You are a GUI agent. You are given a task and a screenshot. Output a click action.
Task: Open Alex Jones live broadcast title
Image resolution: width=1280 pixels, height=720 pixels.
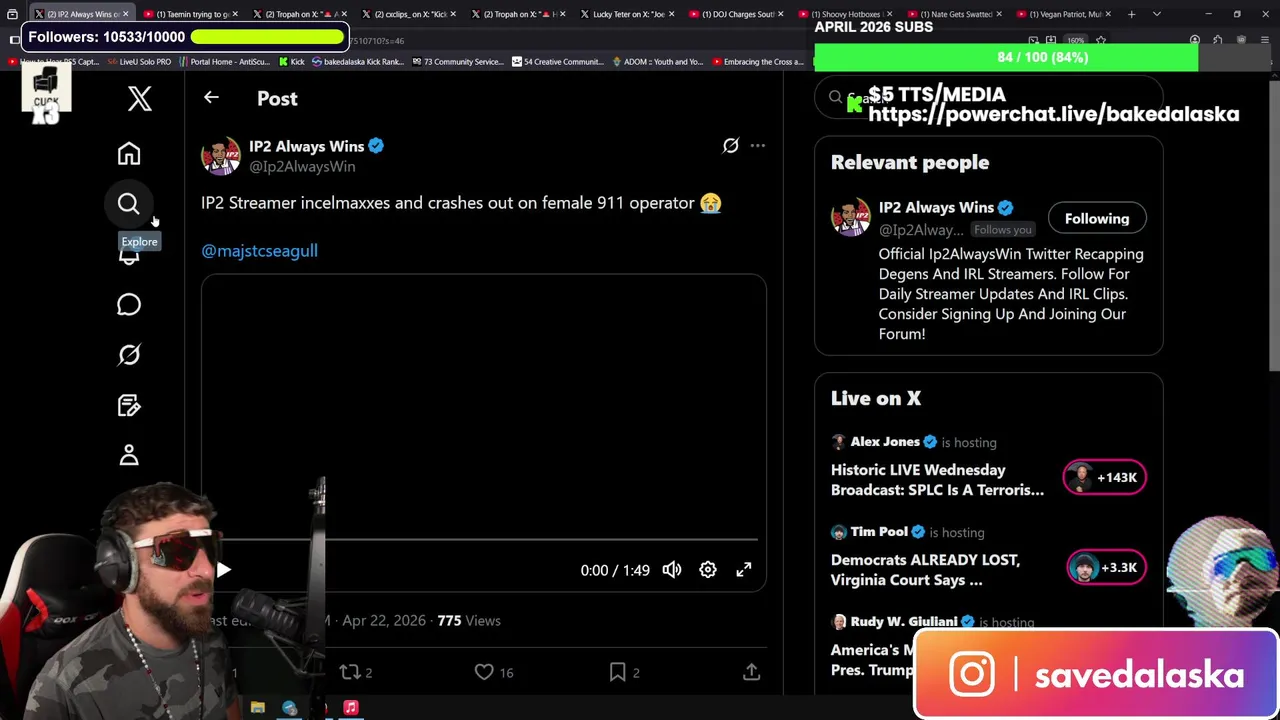(x=937, y=480)
